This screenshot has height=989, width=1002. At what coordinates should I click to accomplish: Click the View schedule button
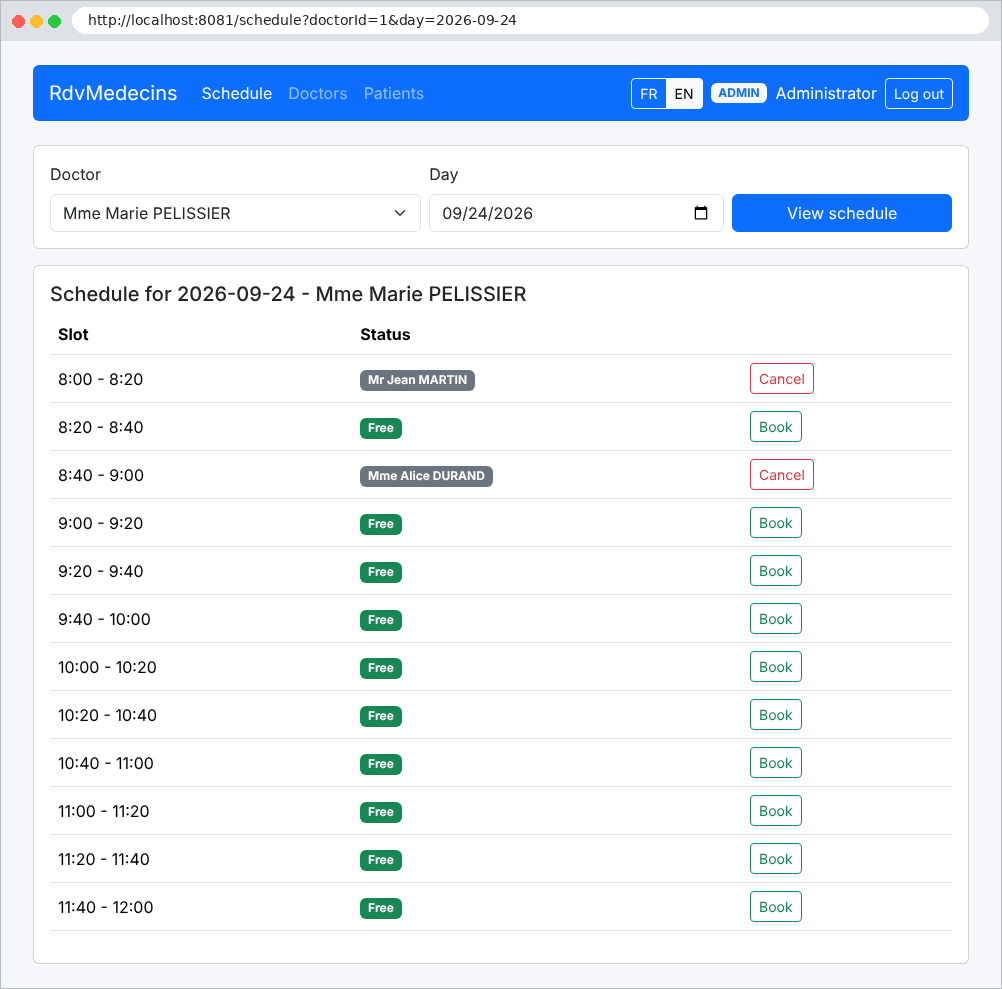coord(842,213)
